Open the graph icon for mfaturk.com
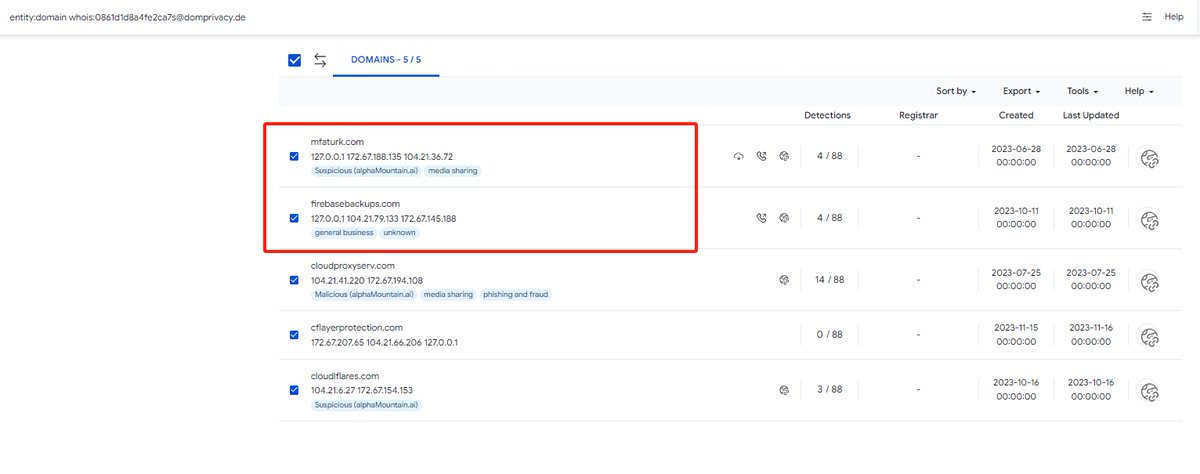The width and height of the screenshot is (1200, 474). coord(1149,158)
